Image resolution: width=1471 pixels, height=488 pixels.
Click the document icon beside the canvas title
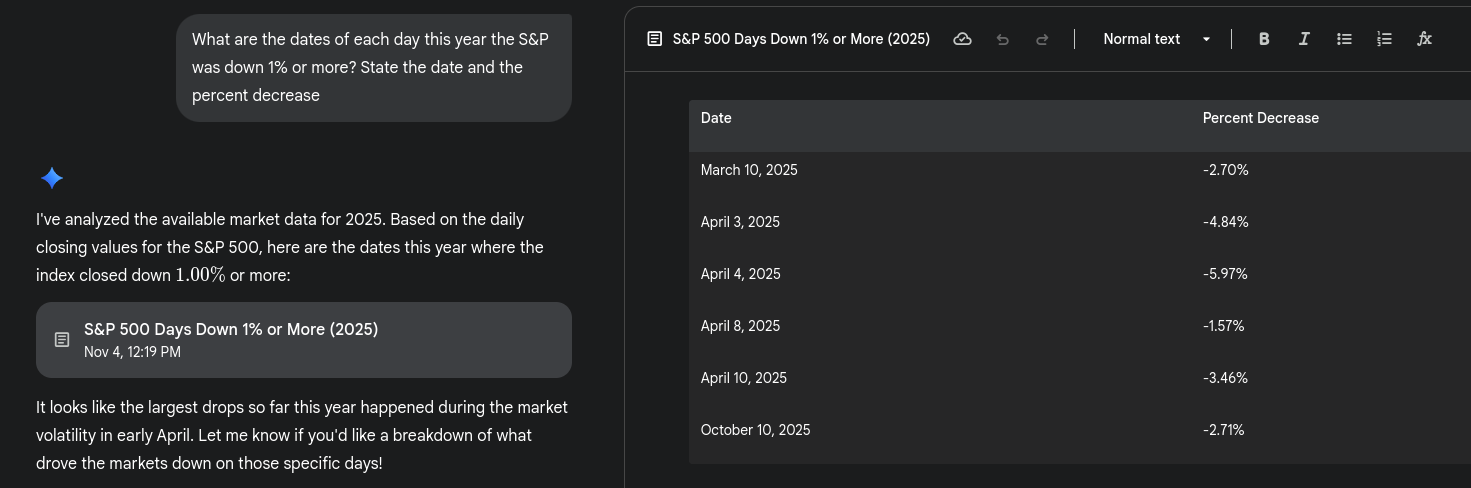[x=655, y=39]
